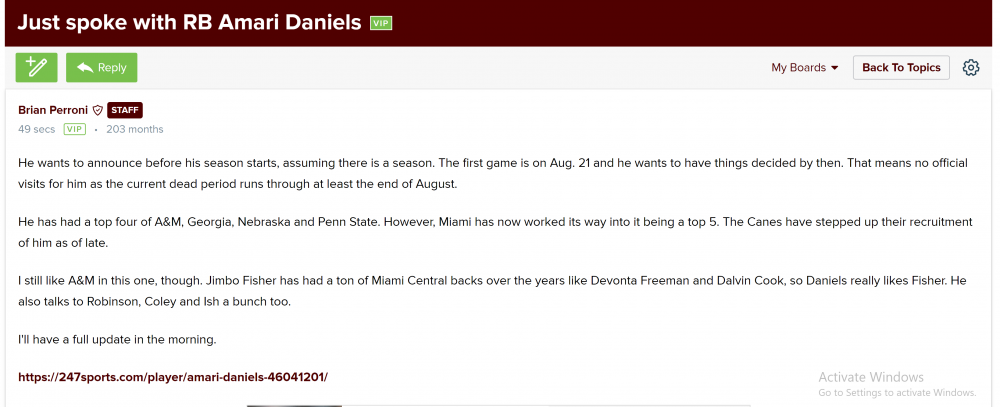Click the caret arrow beside My Boards
The image size is (1000, 407).
click(x=835, y=68)
